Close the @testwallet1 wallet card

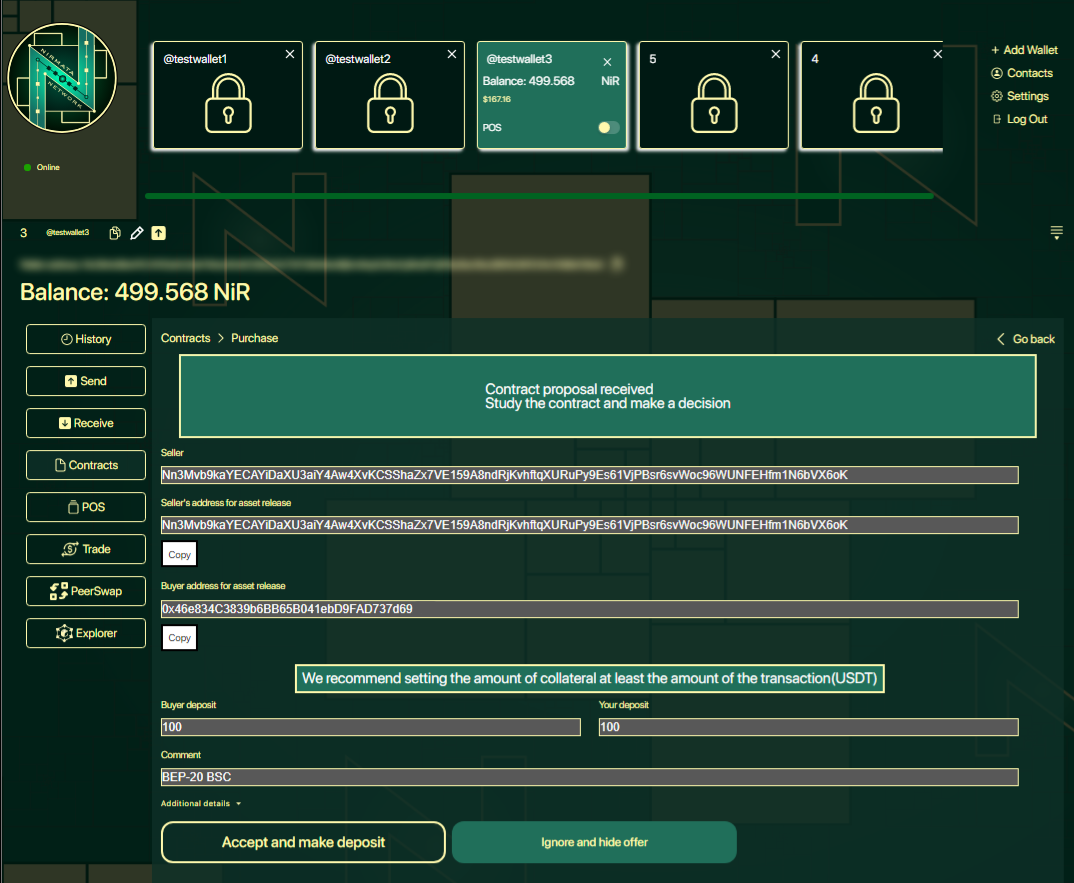point(290,54)
